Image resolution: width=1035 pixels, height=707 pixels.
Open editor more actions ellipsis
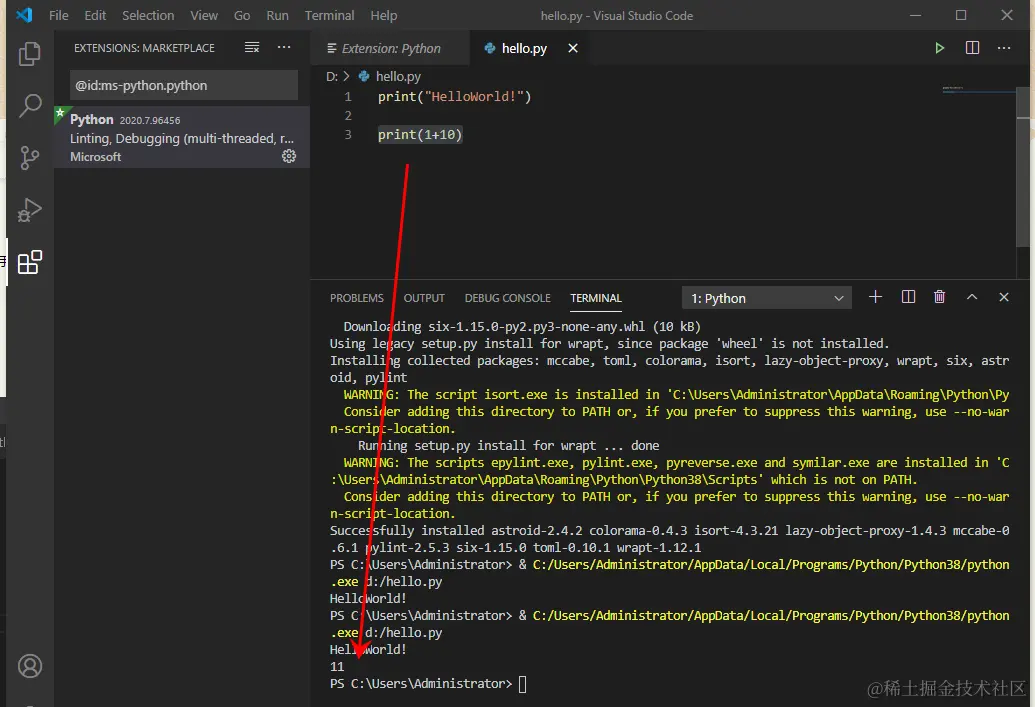pos(1004,48)
